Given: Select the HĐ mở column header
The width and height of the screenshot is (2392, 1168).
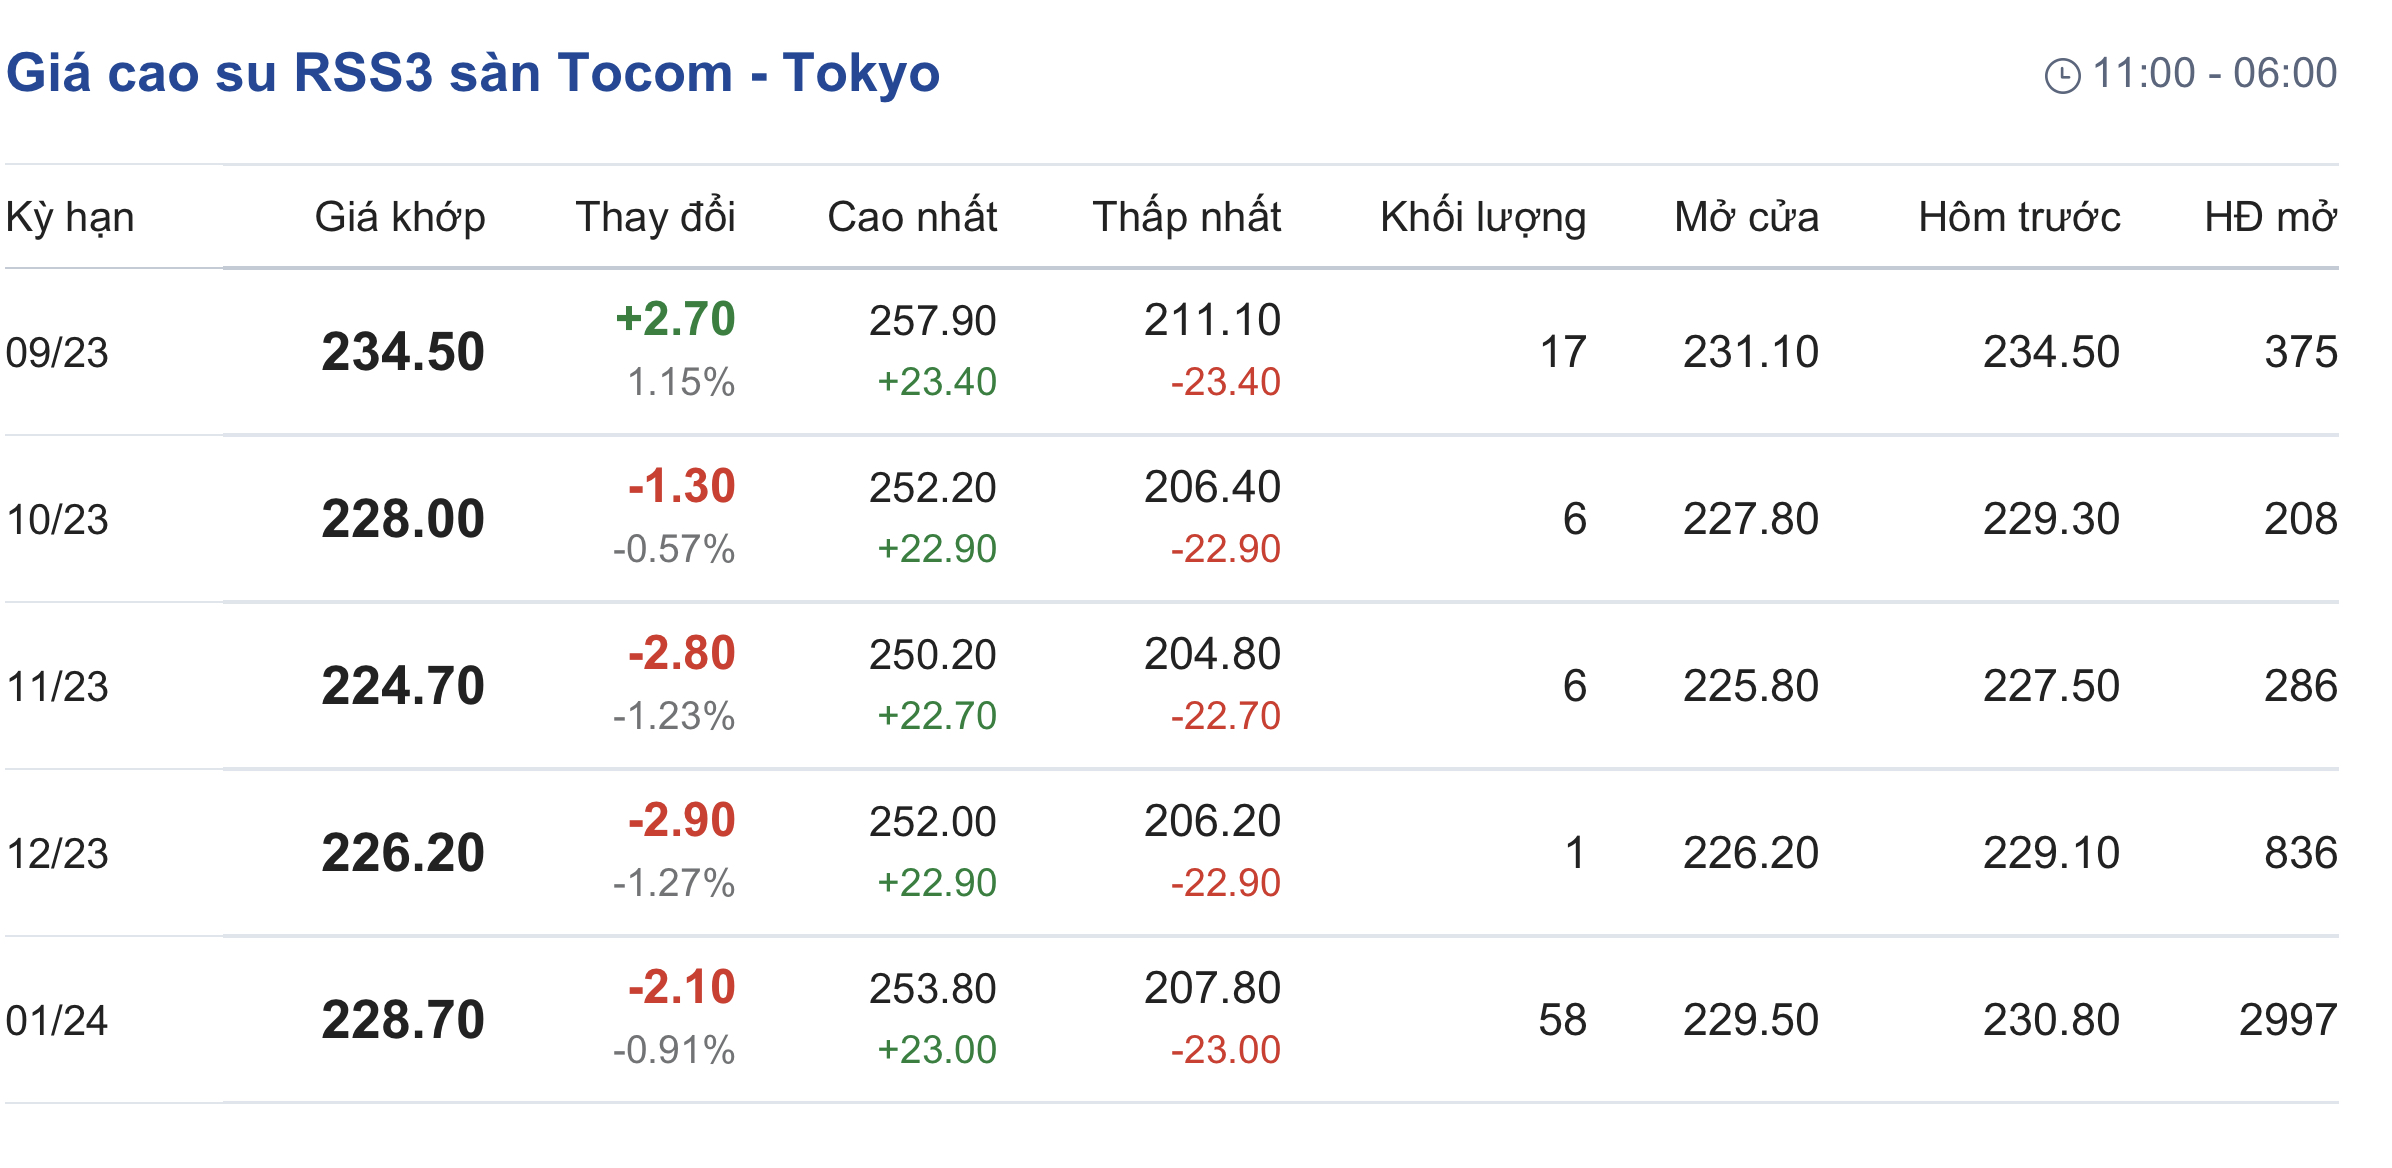Looking at the screenshot, I should point(2270,217).
